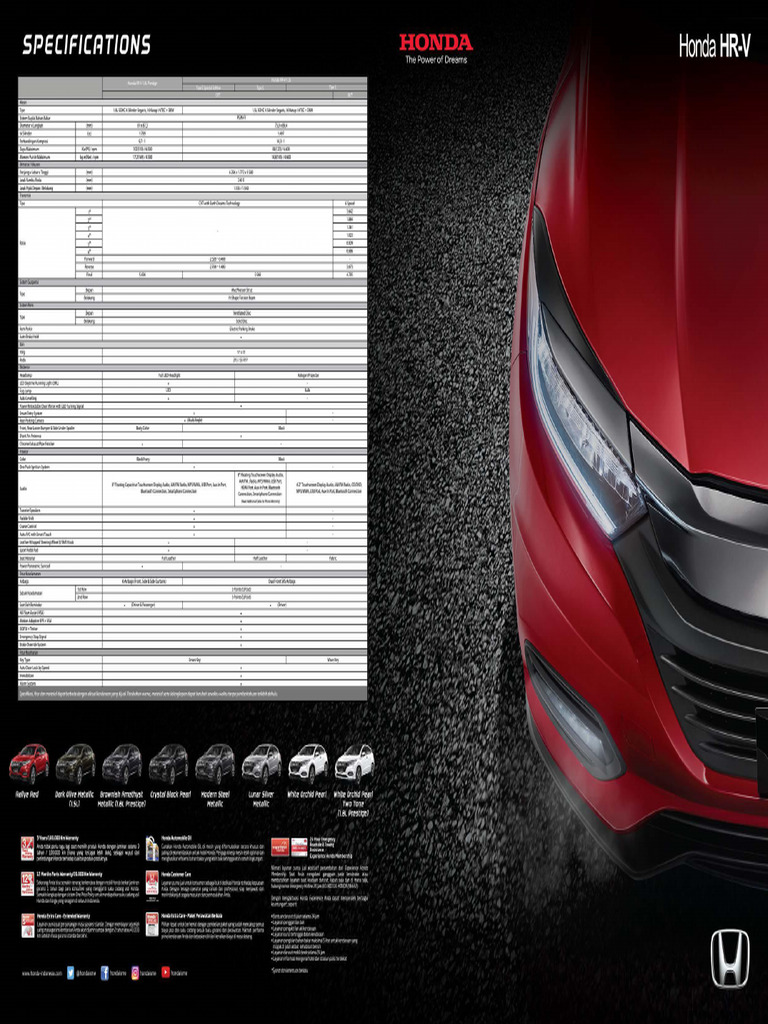This screenshot has height=1024, width=768.
Task: Select the White Orchid Pearl Two Tone thumbnail
Action: tap(354, 764)
